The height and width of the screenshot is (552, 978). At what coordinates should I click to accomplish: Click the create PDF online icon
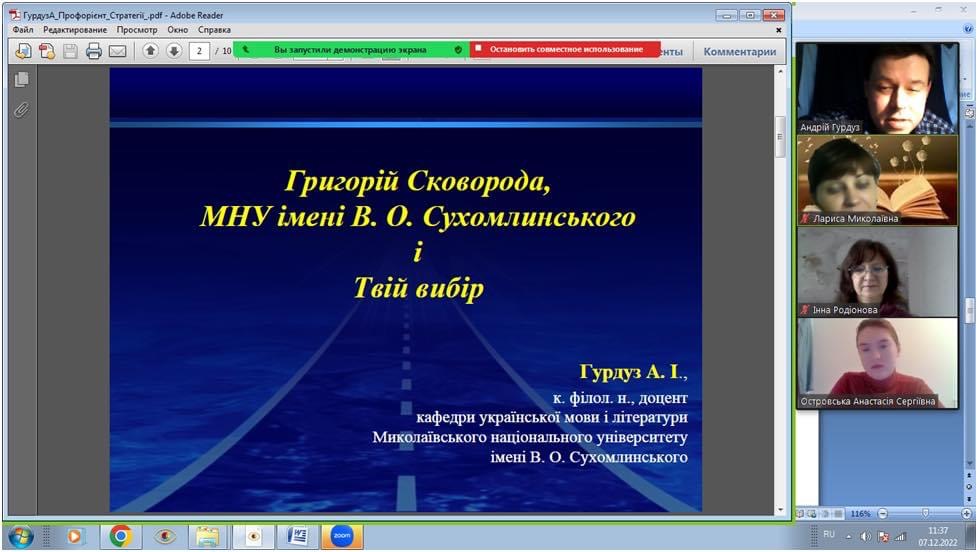click(47, 51)
